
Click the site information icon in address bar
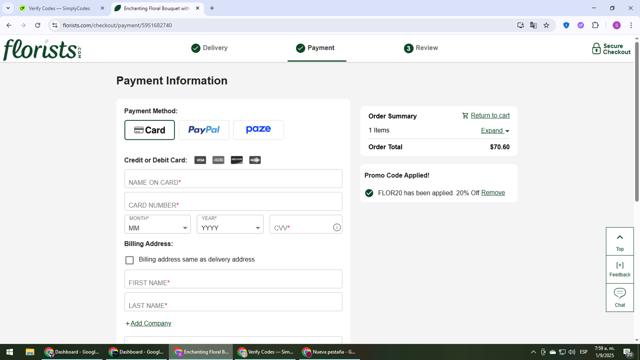click(x=55, y=25)
